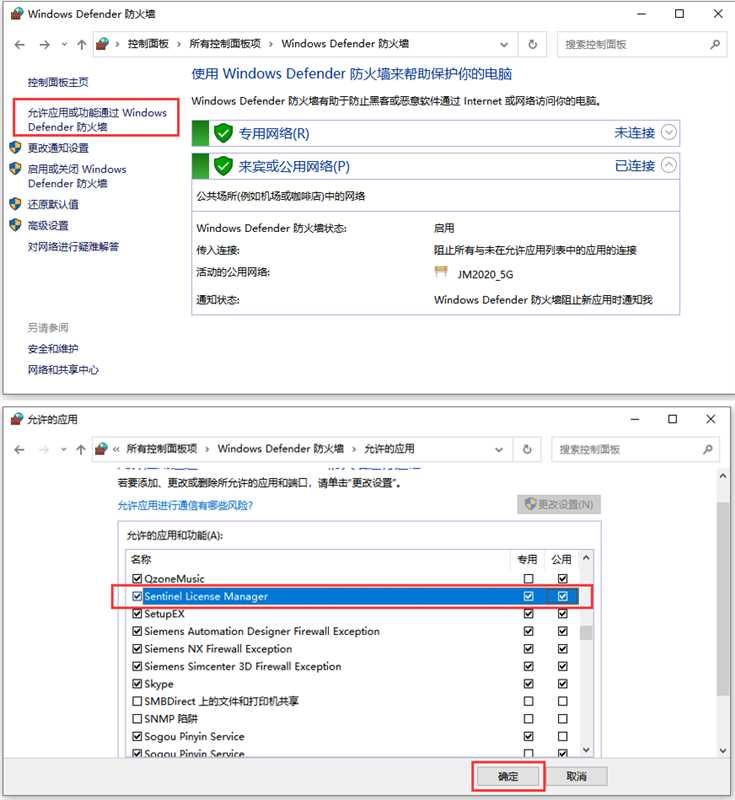Click 确定 button

coord(508,777)
